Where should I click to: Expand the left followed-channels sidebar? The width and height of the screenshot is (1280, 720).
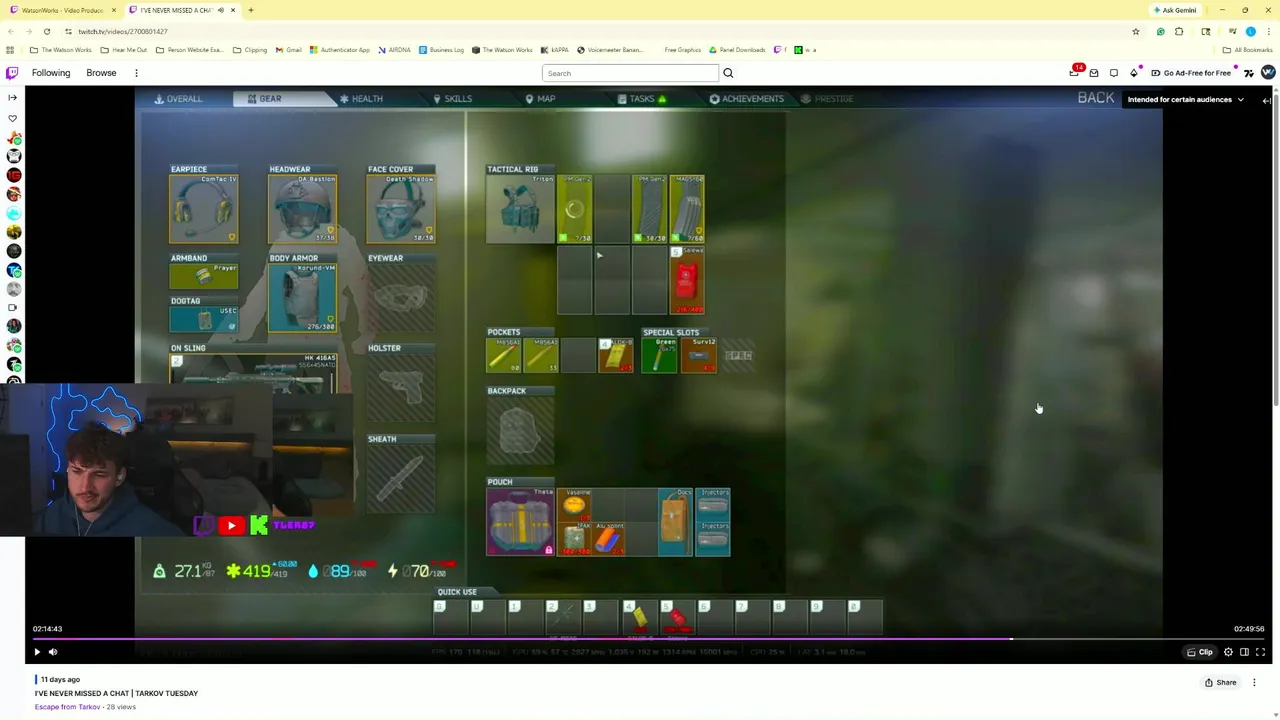(x=12, y=98)
